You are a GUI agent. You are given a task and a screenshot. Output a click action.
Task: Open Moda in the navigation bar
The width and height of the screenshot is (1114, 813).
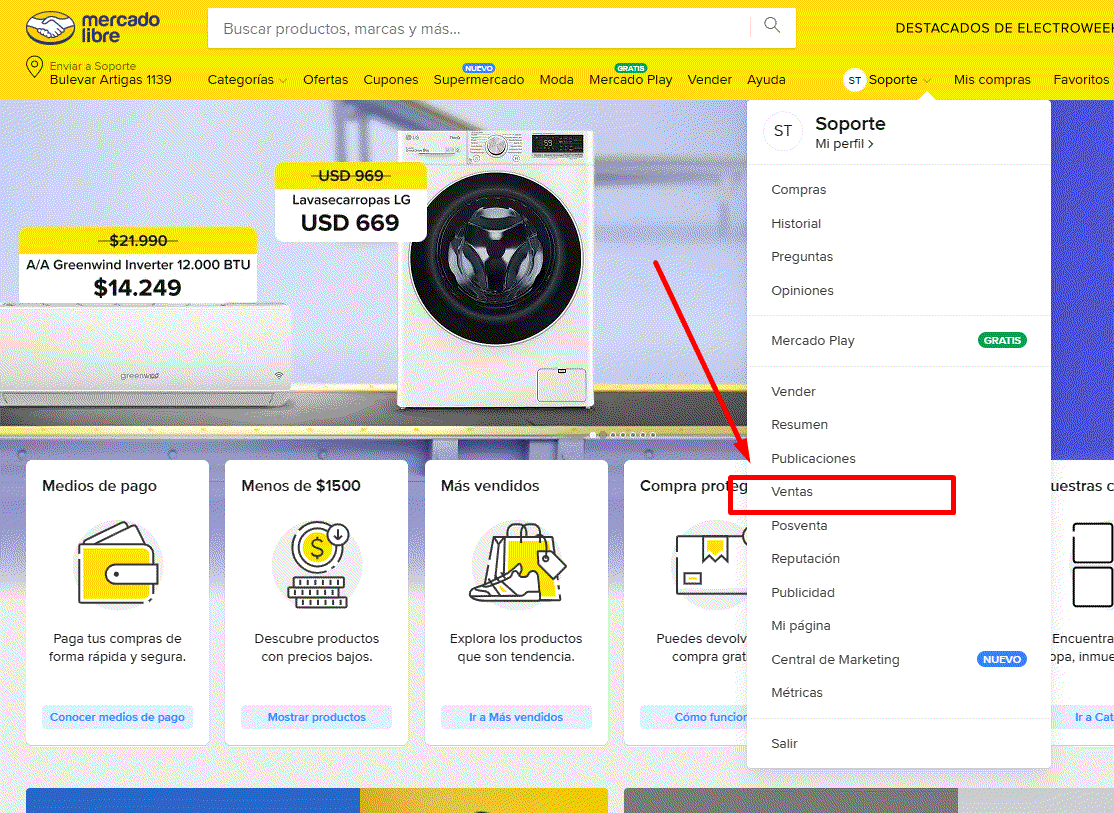point(556,80)
